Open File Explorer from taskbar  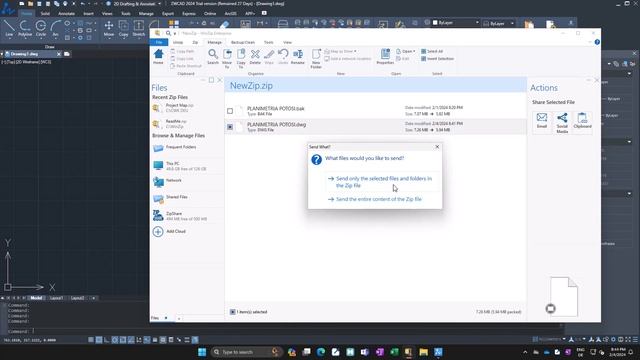(x=423, y=352)
